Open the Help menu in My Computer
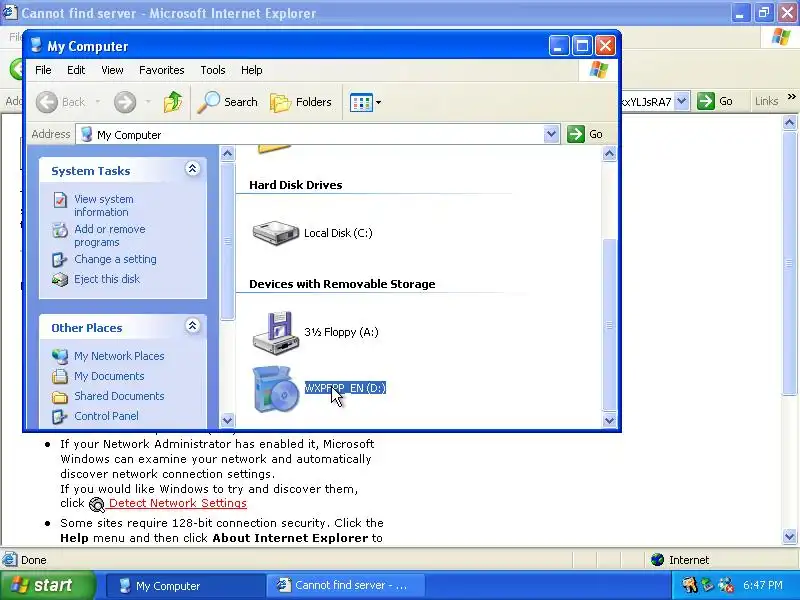 point(252,70)
